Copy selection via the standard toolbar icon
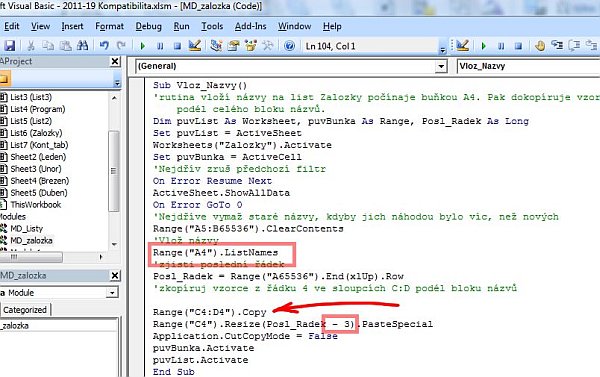The height and width of the screenshot is (377, 600). tap(48, 46)
